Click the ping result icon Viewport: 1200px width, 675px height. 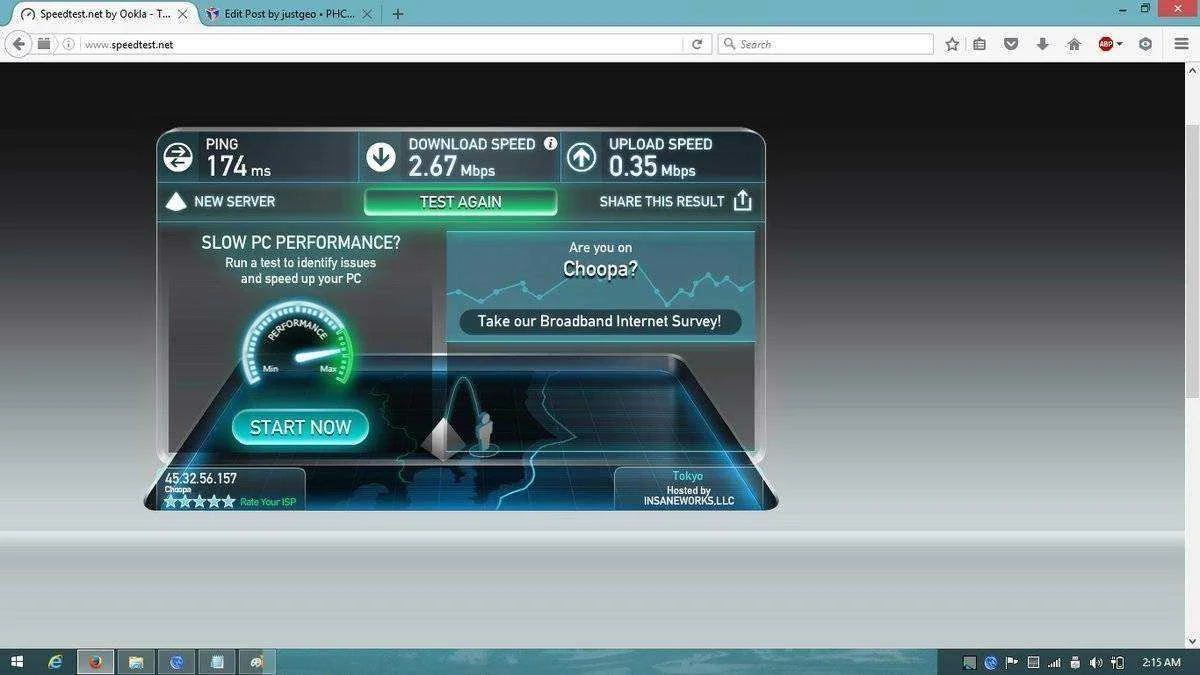coord(178,157)
